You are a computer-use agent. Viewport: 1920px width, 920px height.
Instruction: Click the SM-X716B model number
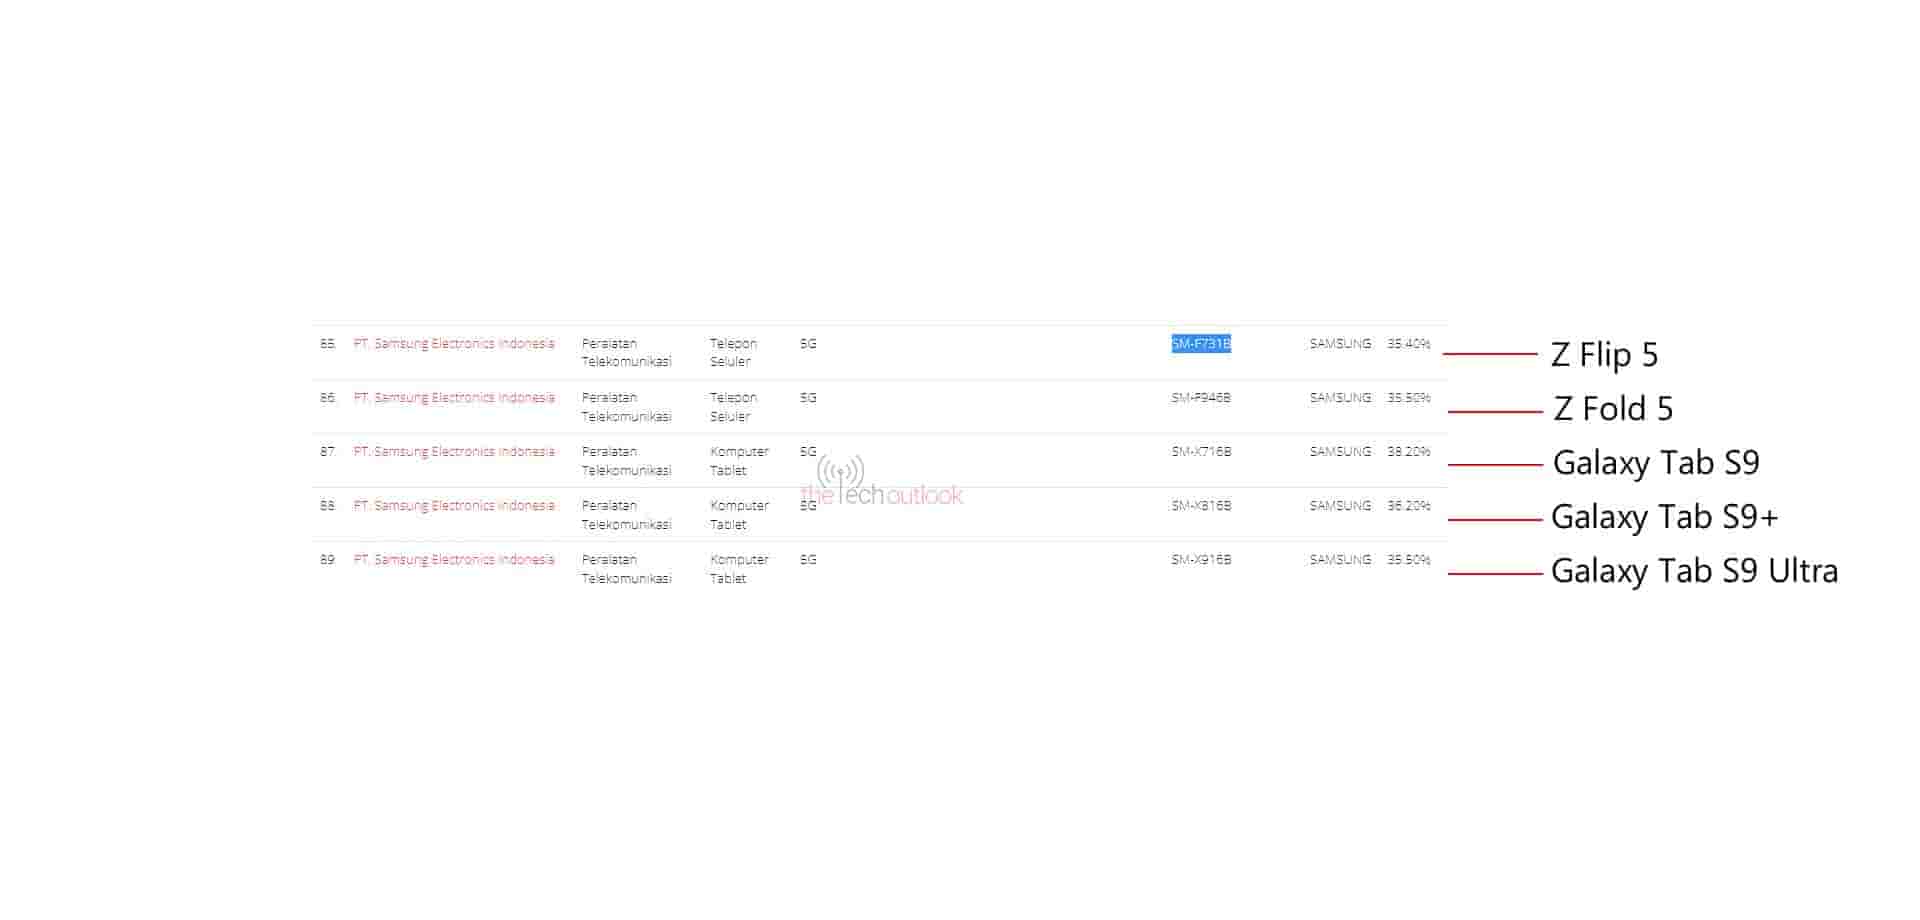(x=1201, y=452)
